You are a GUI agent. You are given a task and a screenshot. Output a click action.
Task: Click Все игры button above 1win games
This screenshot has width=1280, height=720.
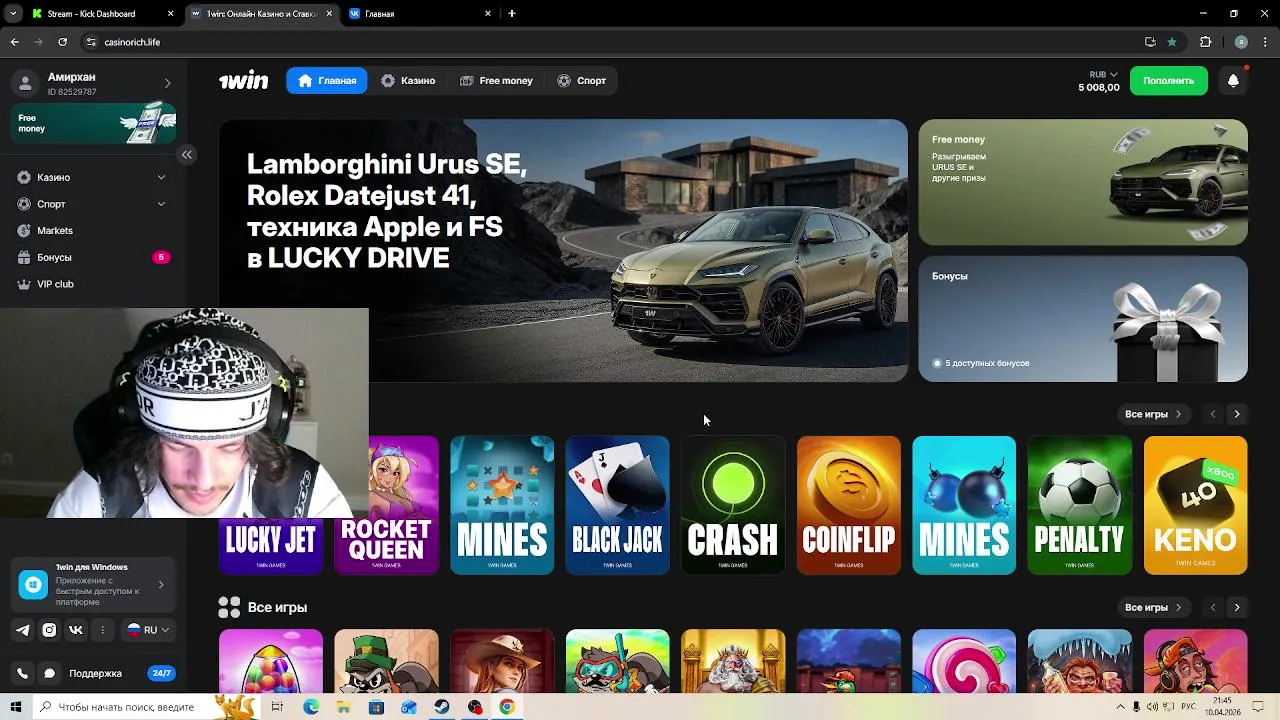click(1153, 414)
